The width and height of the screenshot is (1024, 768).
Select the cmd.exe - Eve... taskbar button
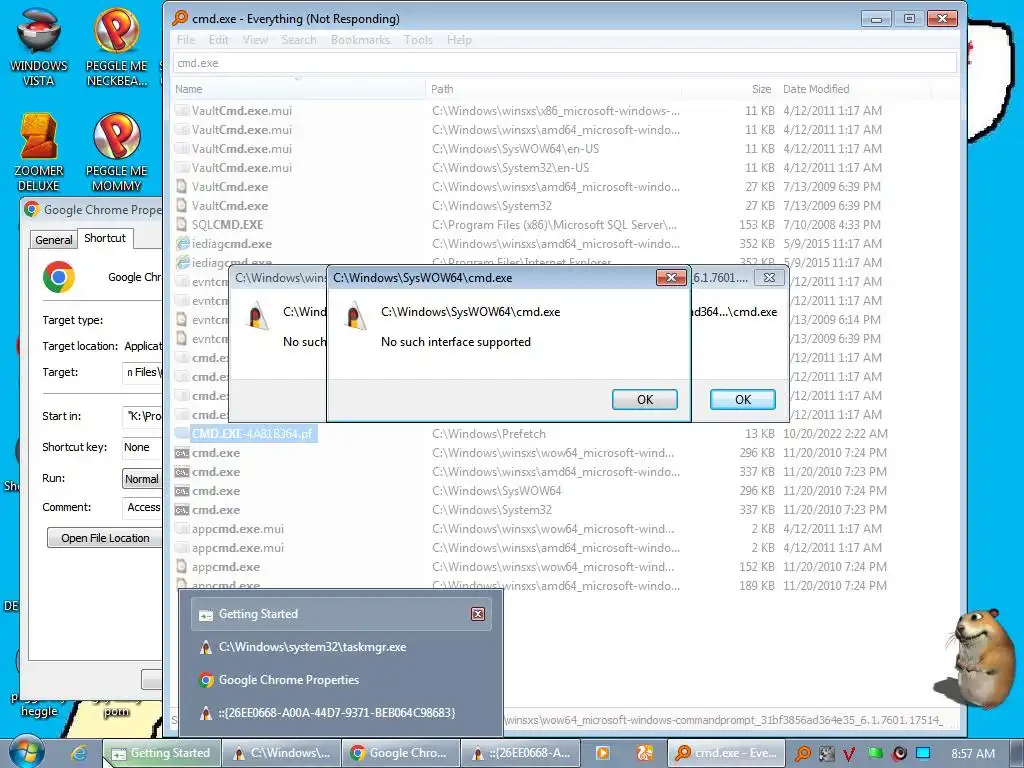point(726,753)
